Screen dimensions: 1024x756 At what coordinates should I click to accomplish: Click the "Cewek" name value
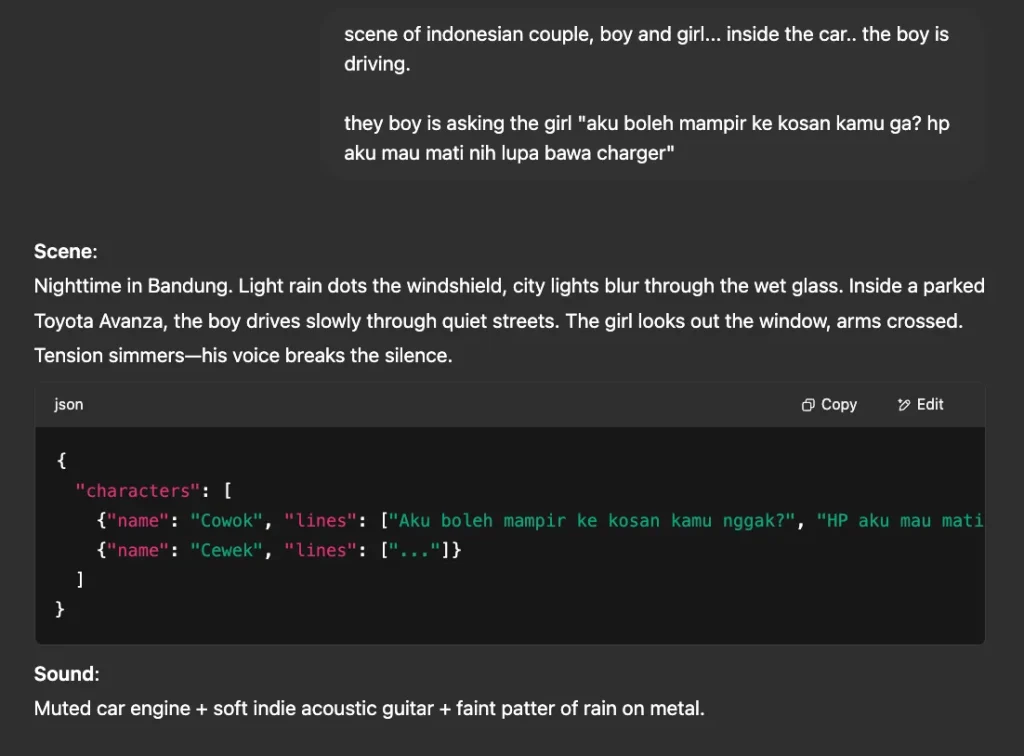(x=229, y=550)
